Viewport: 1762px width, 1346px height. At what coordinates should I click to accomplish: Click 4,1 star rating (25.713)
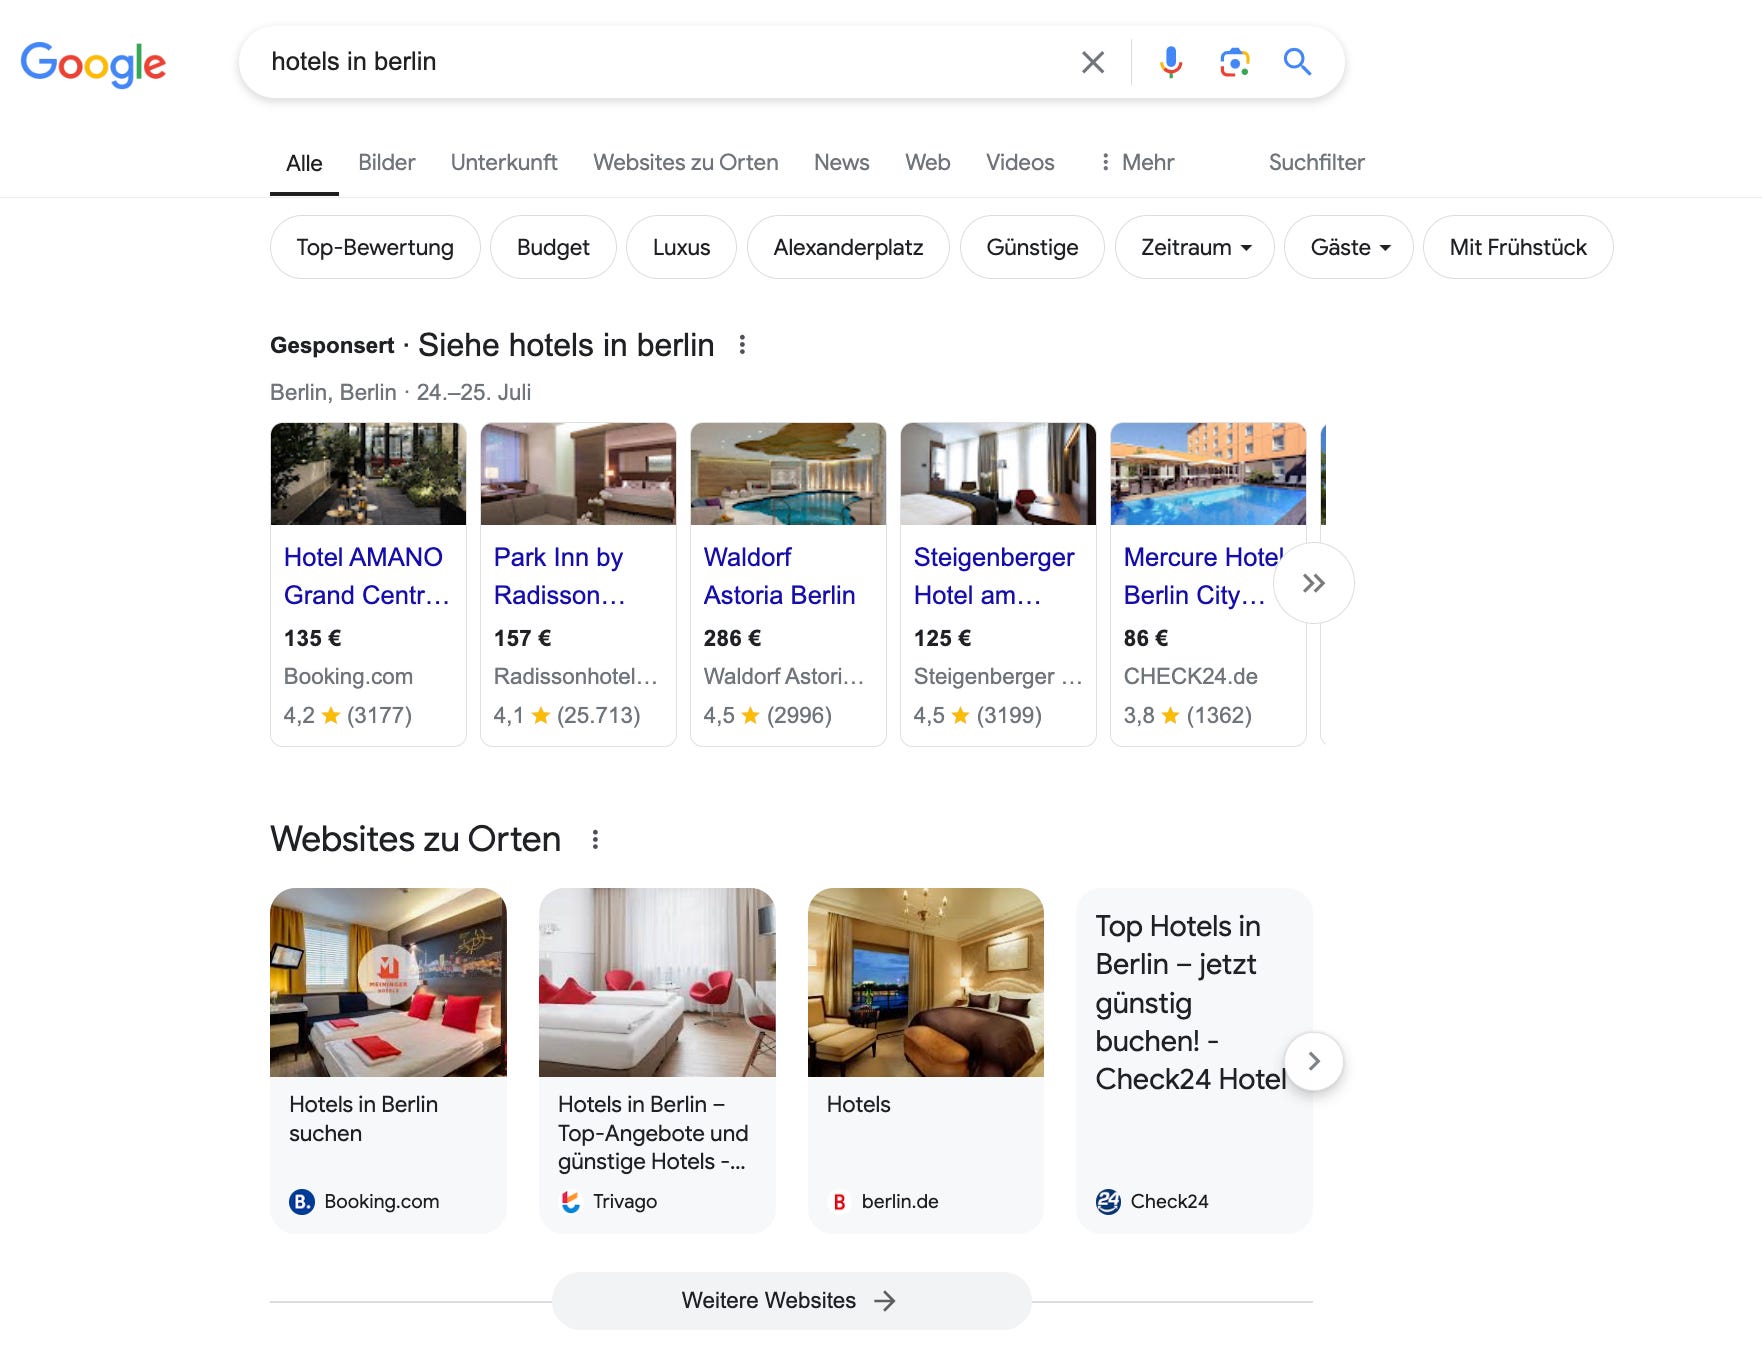pyautogui.click(x=567, y=715)
